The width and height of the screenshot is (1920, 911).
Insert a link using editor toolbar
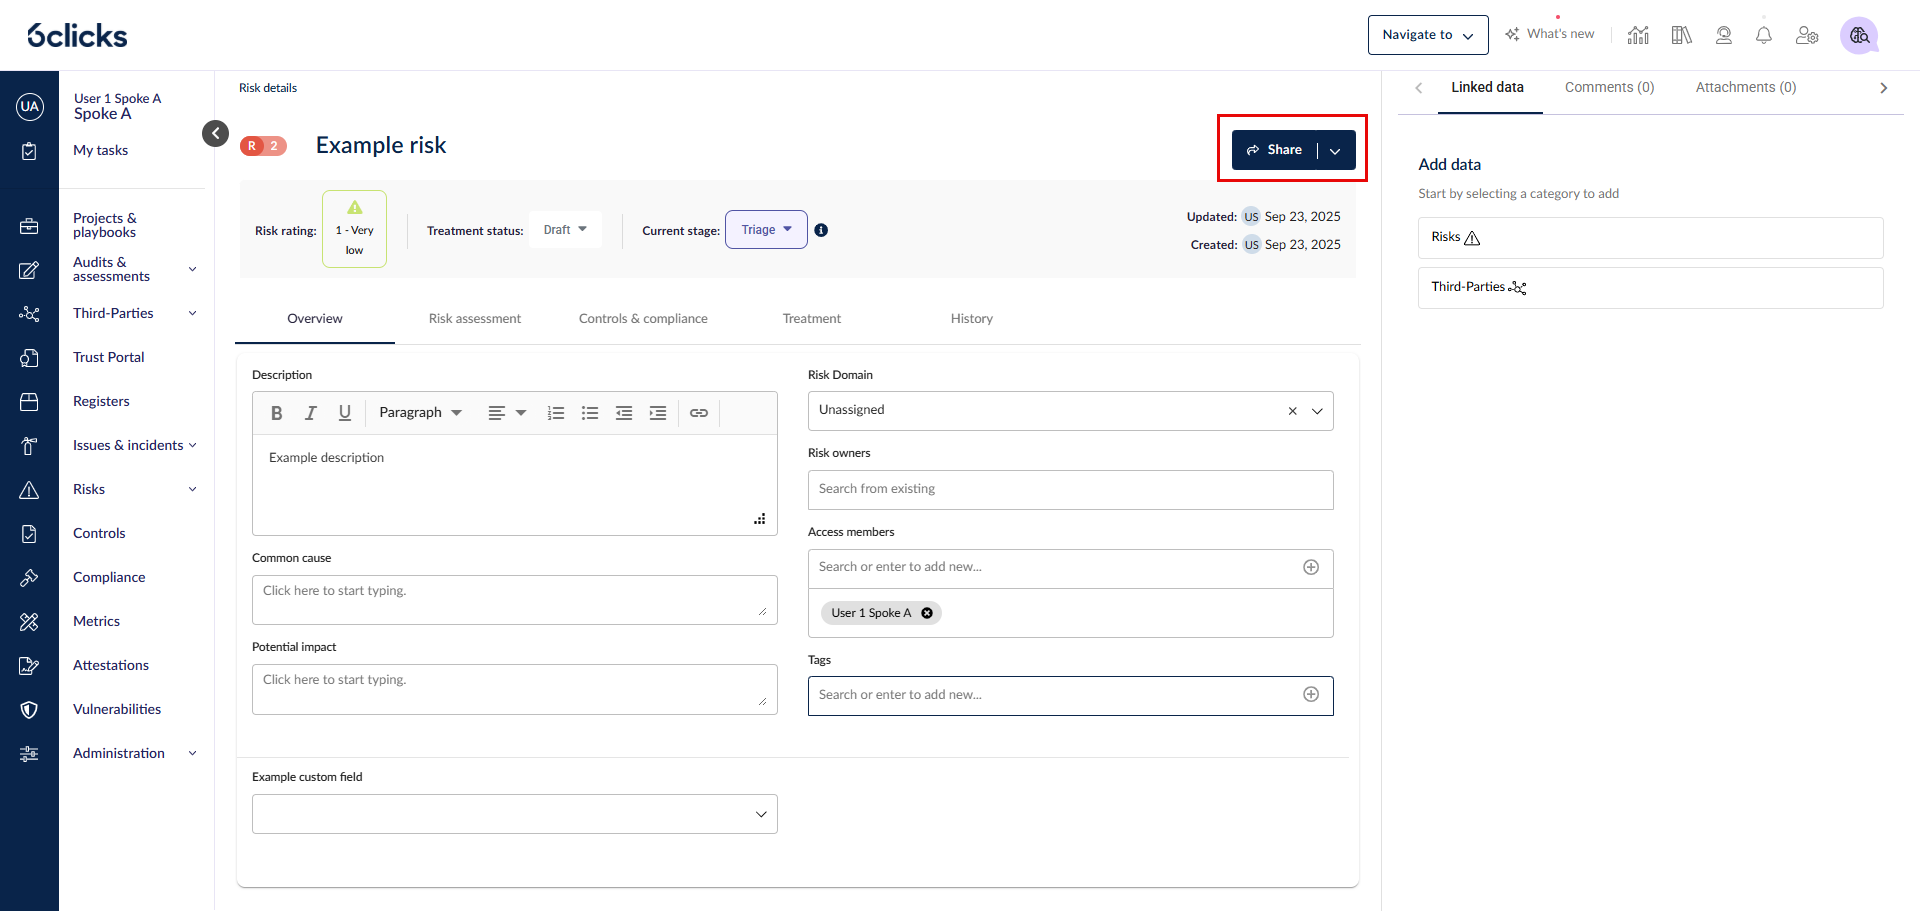[x=699, y=413]
